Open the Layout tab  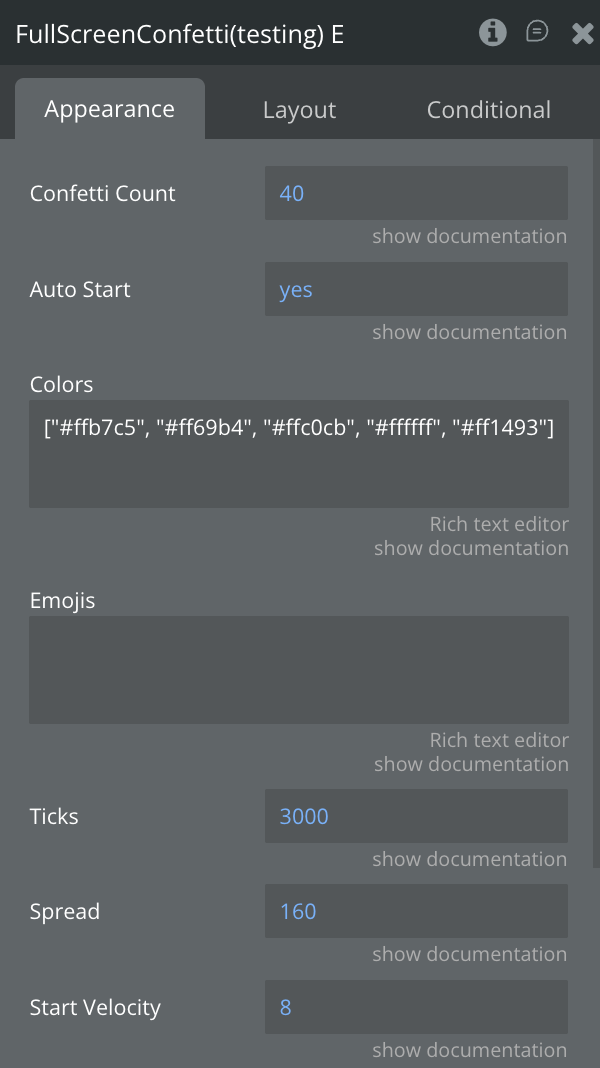(299, 110)
